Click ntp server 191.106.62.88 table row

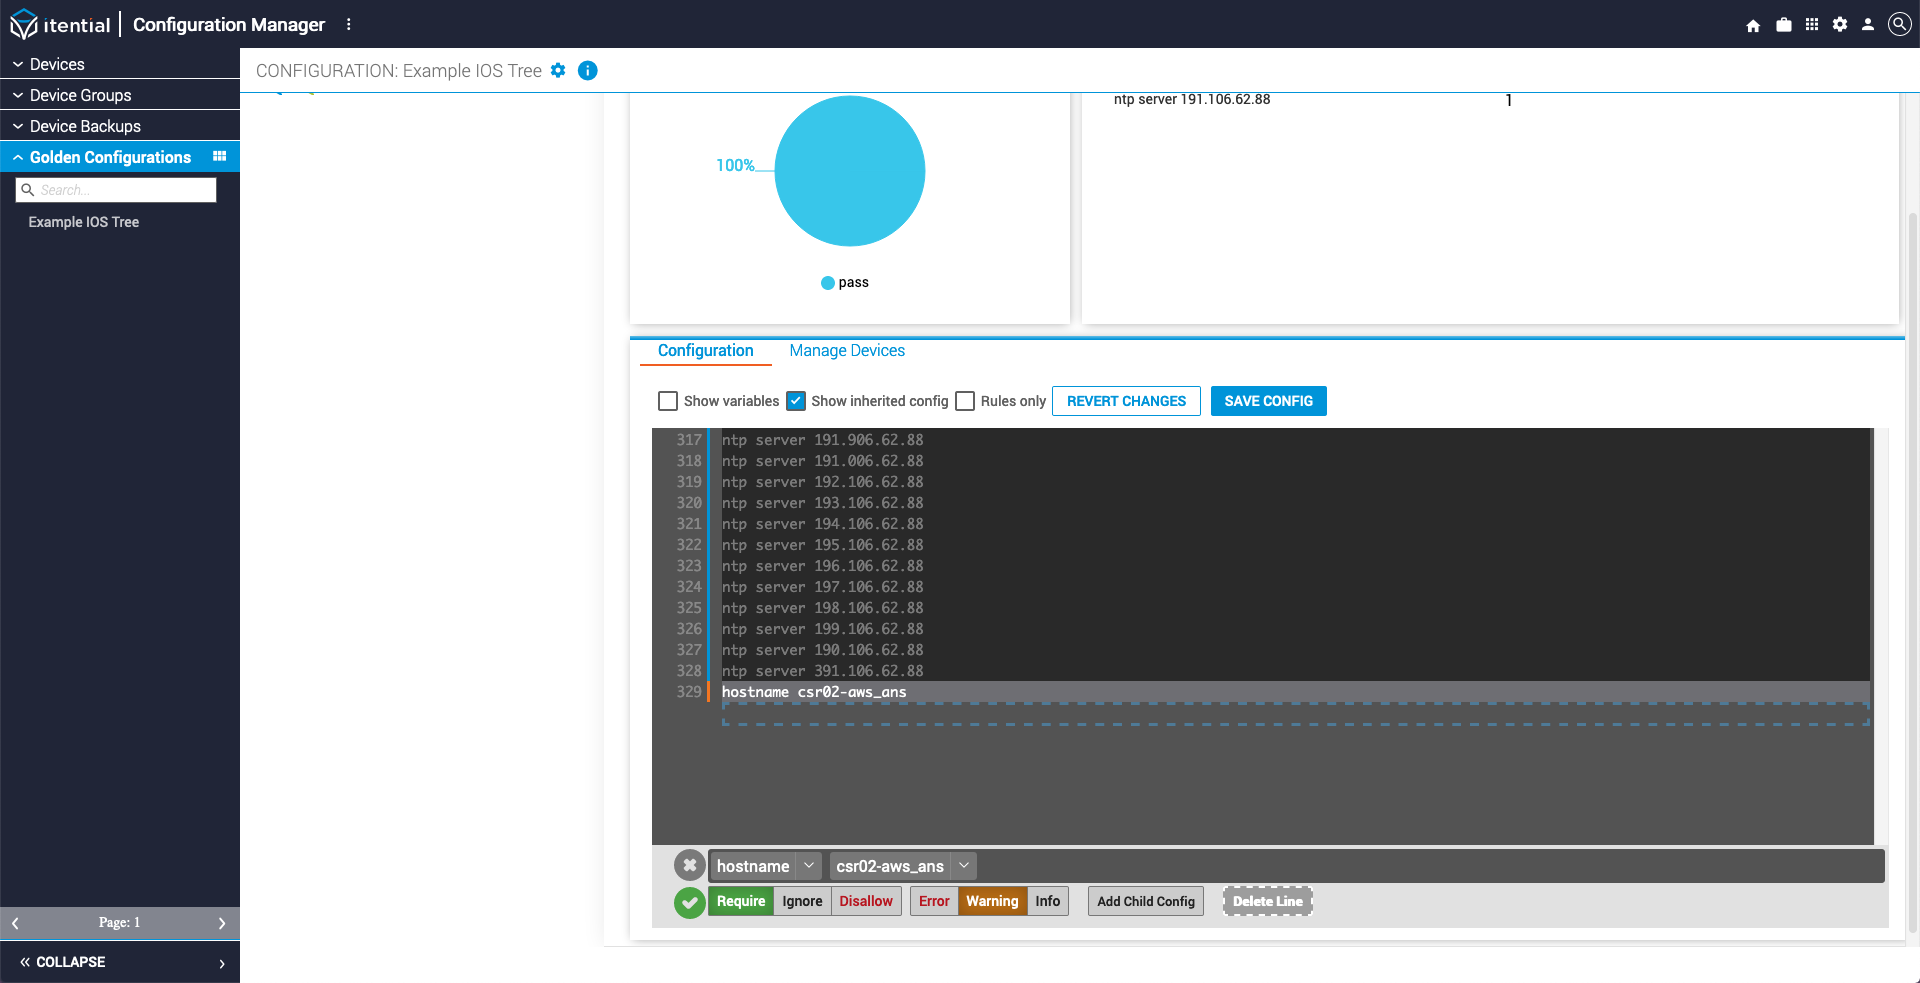(1490, 100)
